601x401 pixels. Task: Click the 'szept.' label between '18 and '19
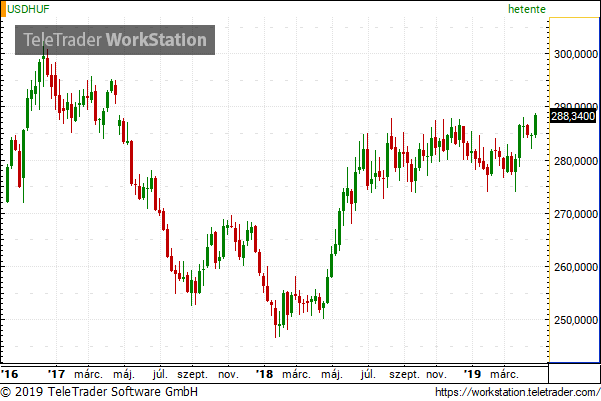(x=404, y=375)
